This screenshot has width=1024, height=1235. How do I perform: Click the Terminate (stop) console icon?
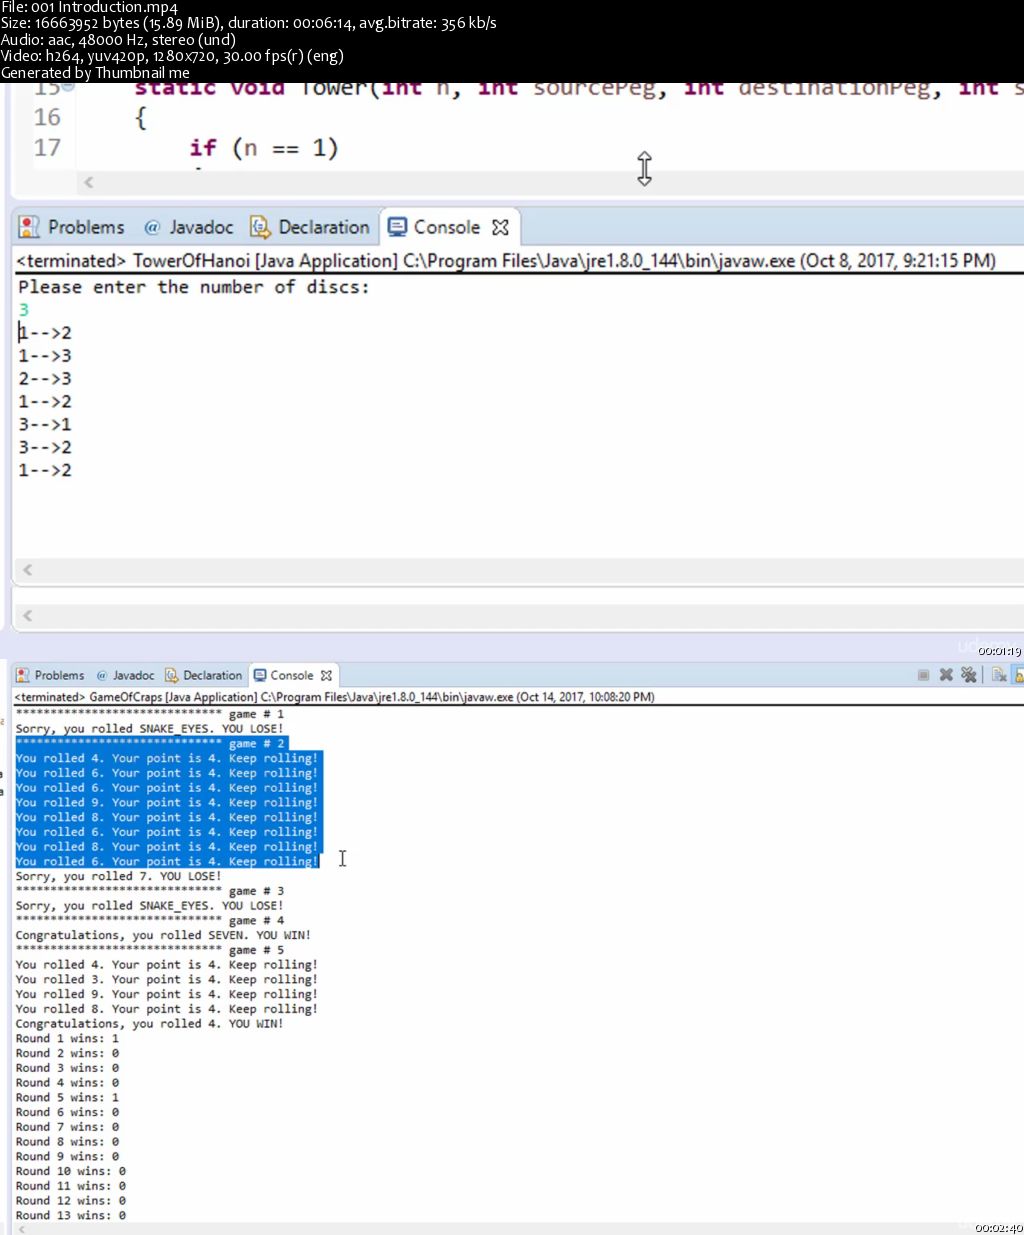click(923, 675)
